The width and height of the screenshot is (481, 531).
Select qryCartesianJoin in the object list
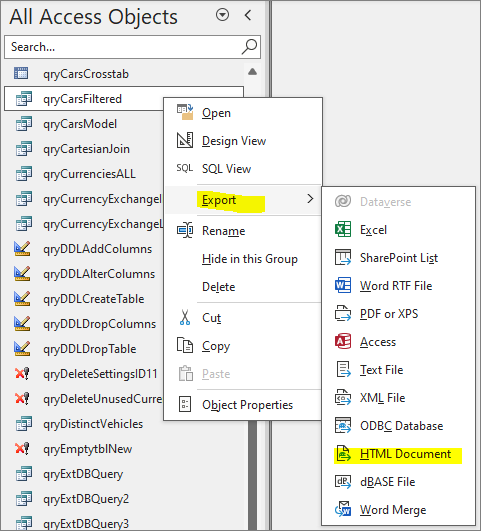(84, 149)
